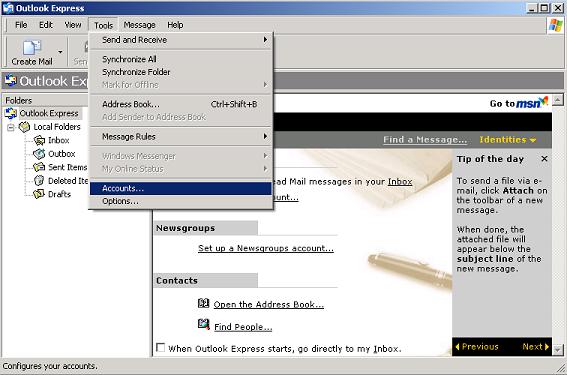
Task: Click the Windows logo icon
Action: (555, 25)
